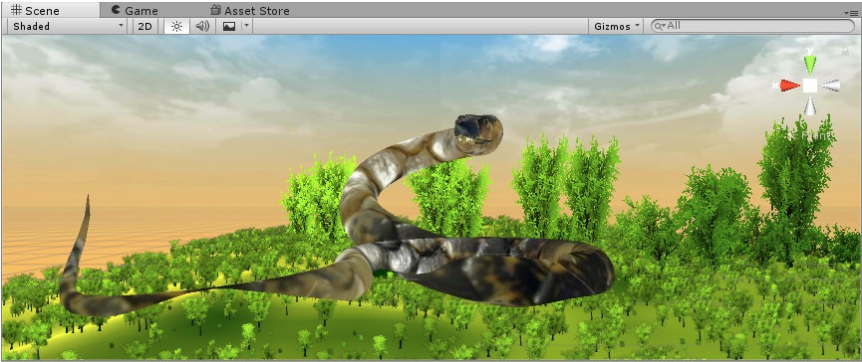Mute scene audio with the speaker icon
This screenshot has width=862, height=362.
202,26
